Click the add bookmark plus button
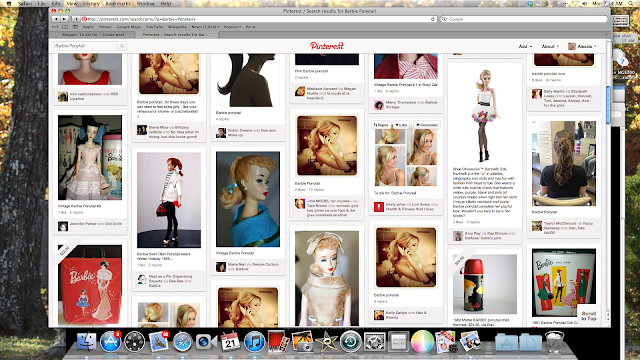This screenshot has width=640, height=360. [x=76, y=19]
